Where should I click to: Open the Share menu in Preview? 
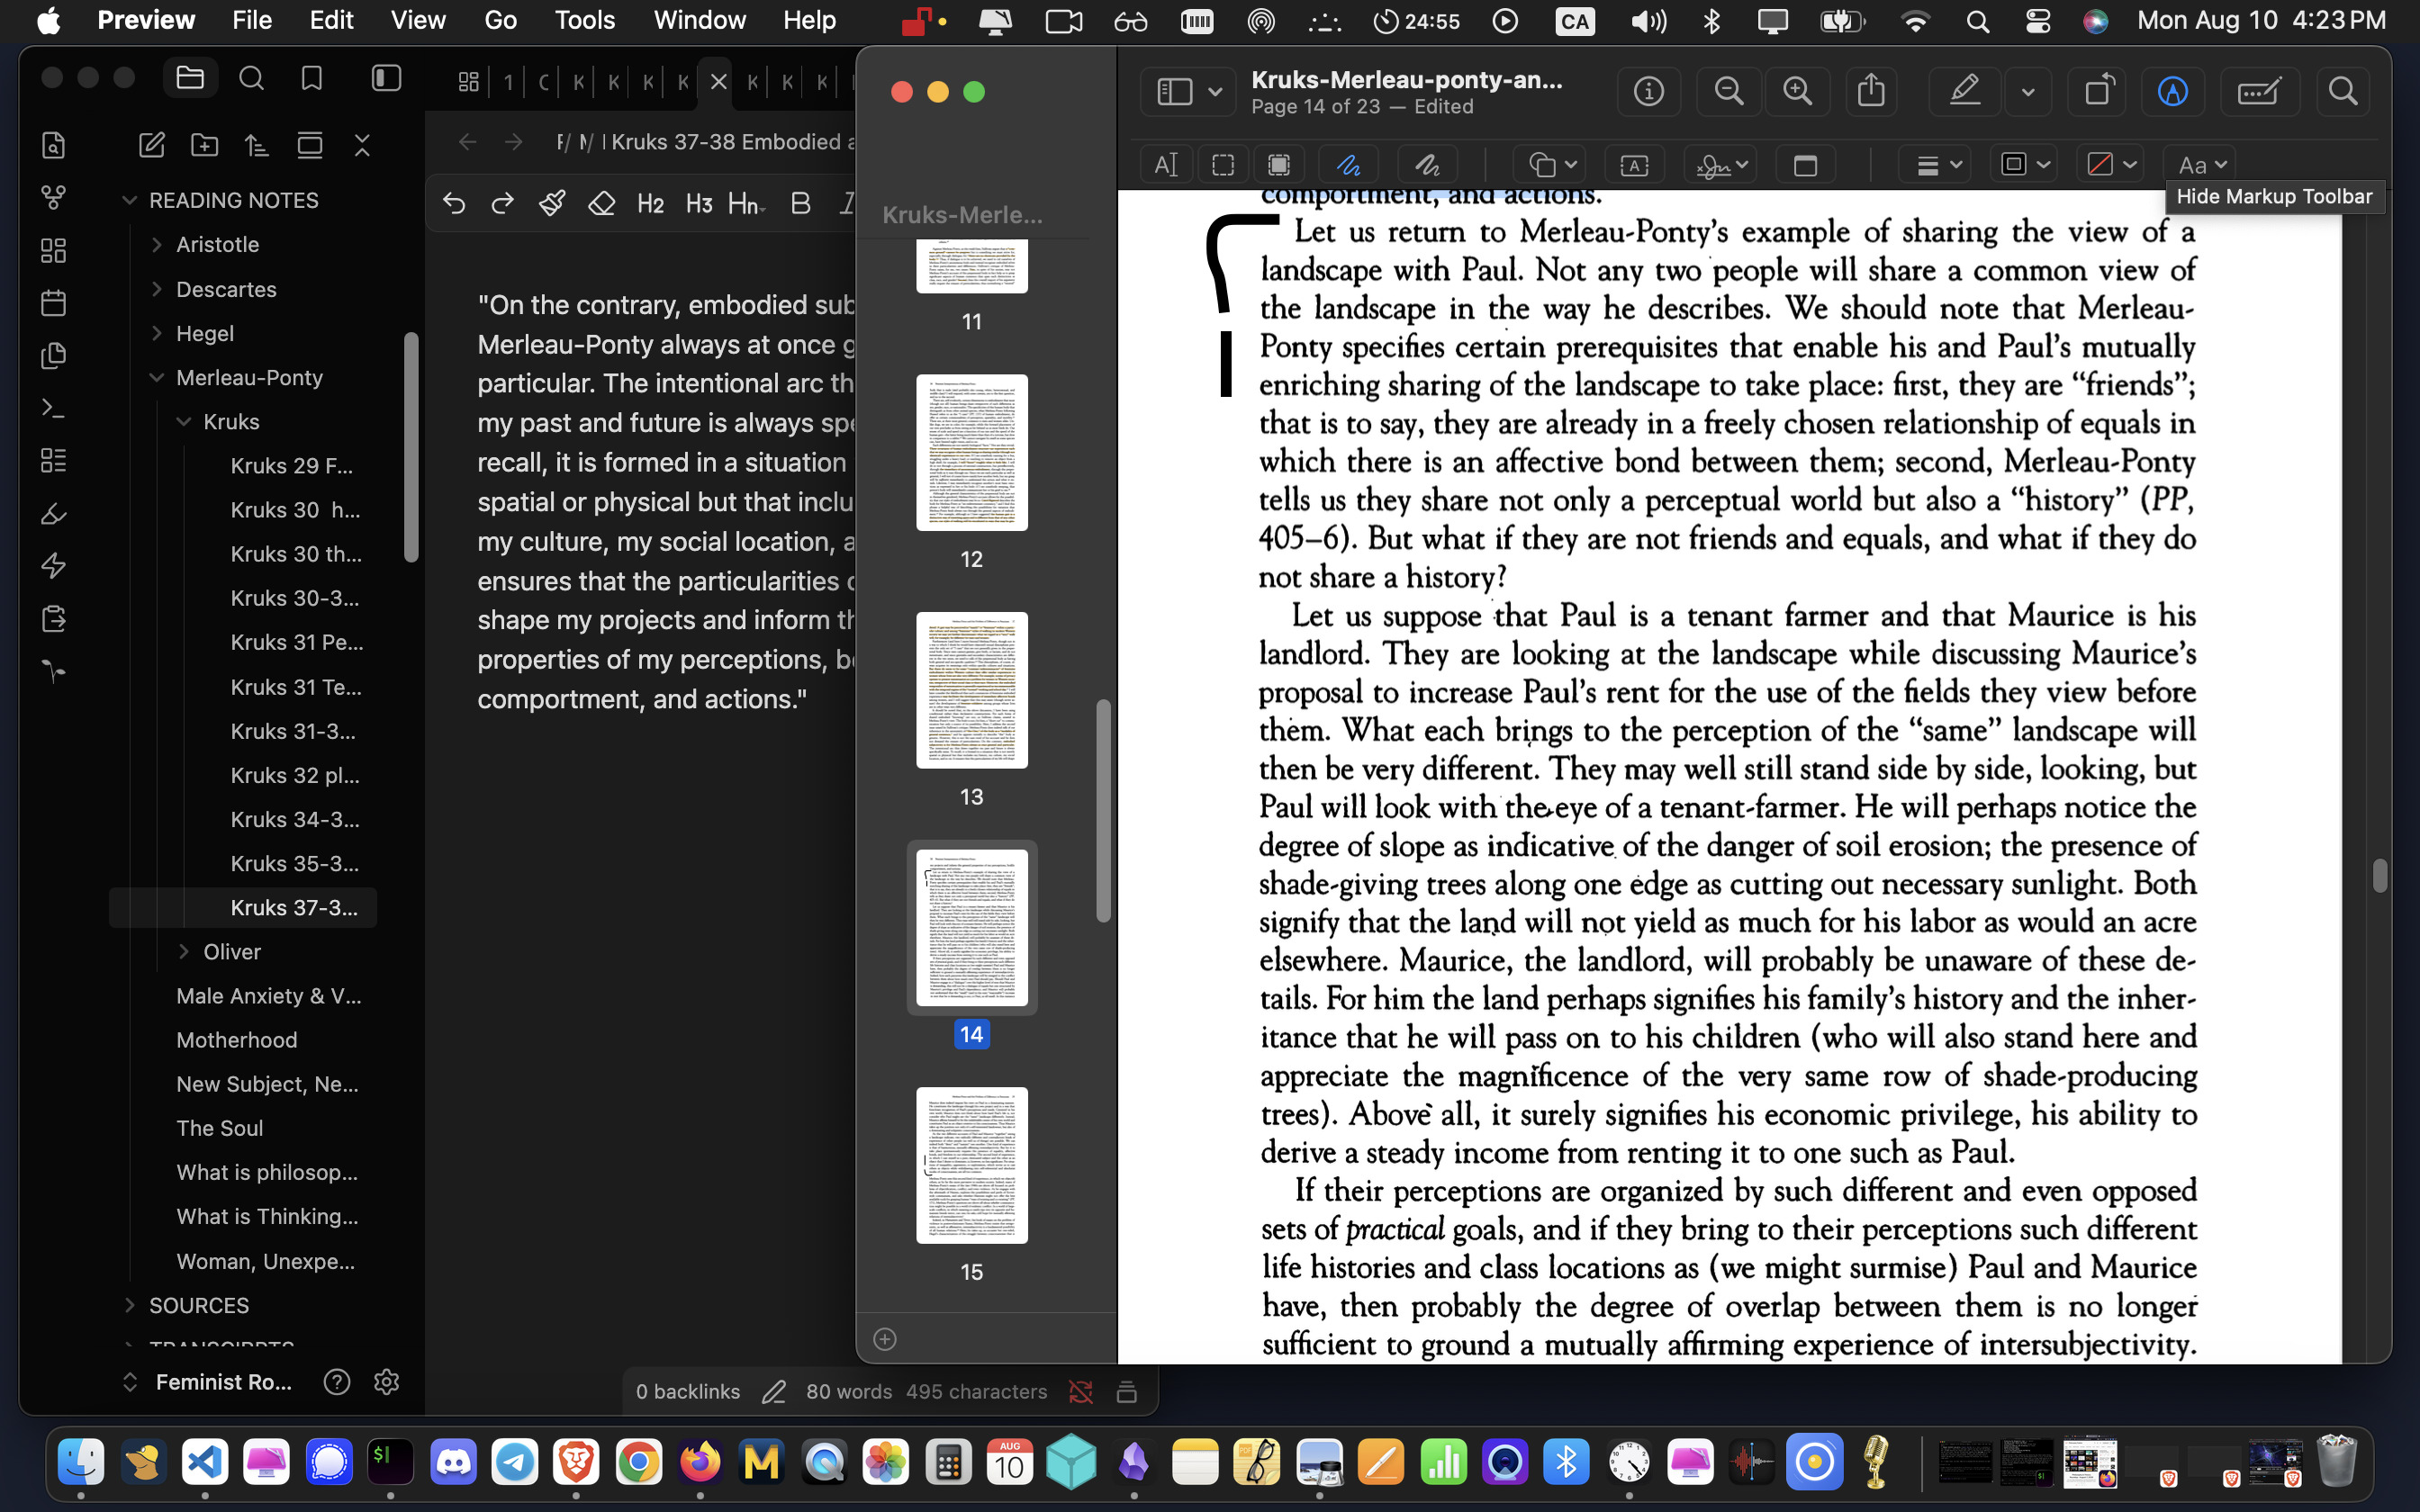click(x=1871, y=92)
